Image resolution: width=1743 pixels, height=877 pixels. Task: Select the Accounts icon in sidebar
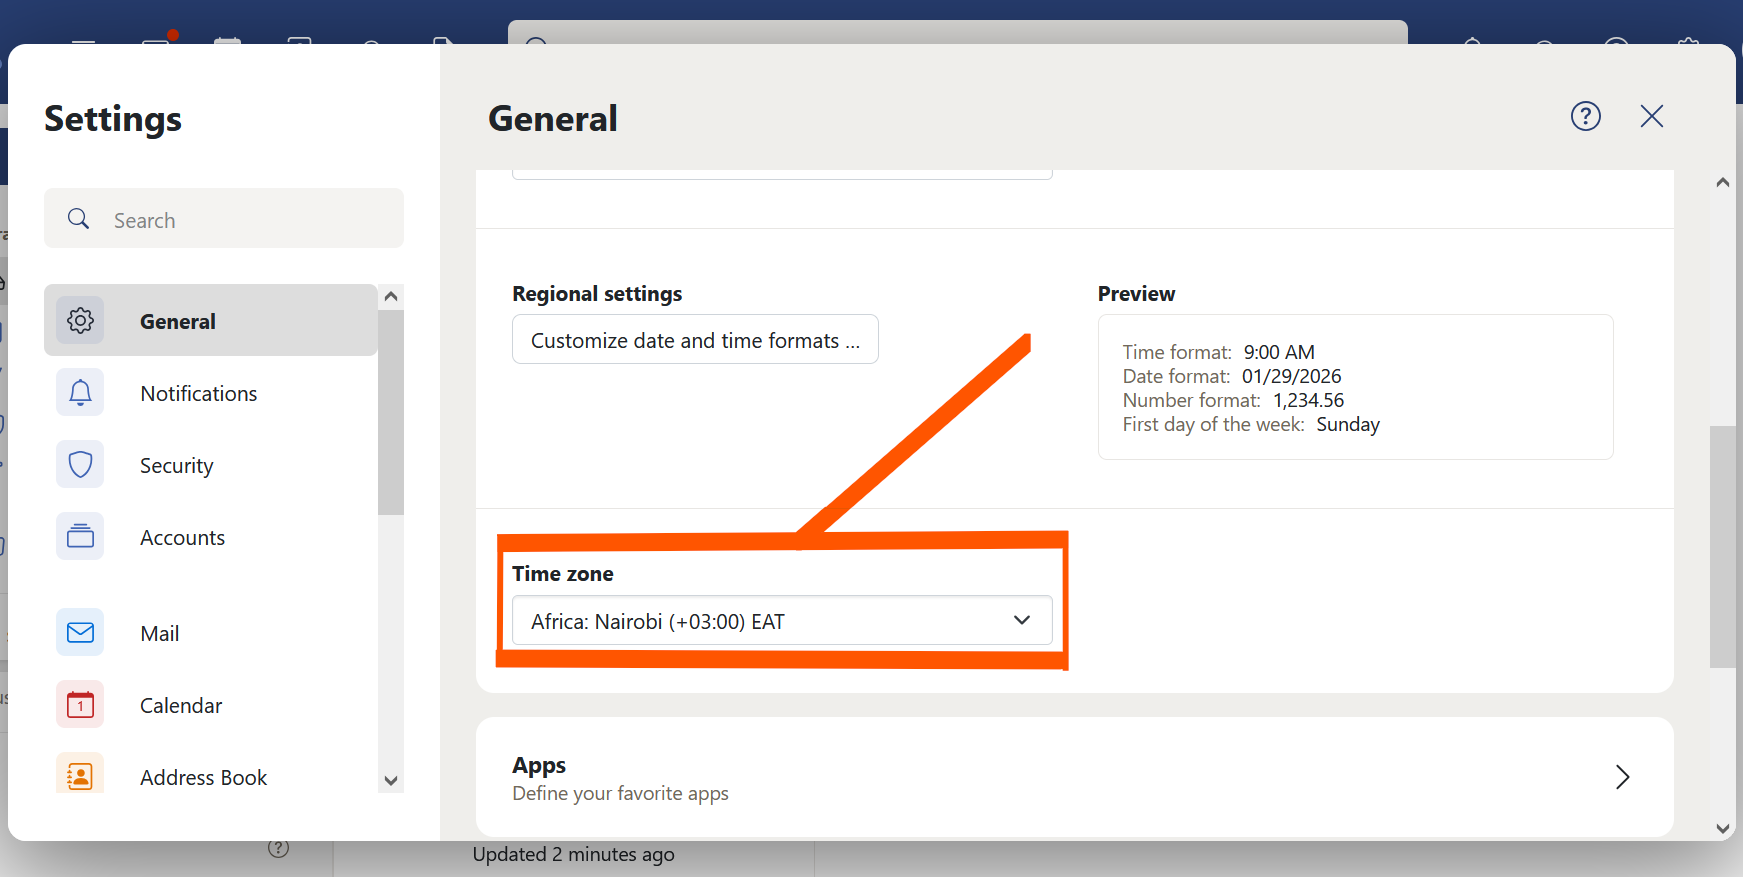(80, 536)
